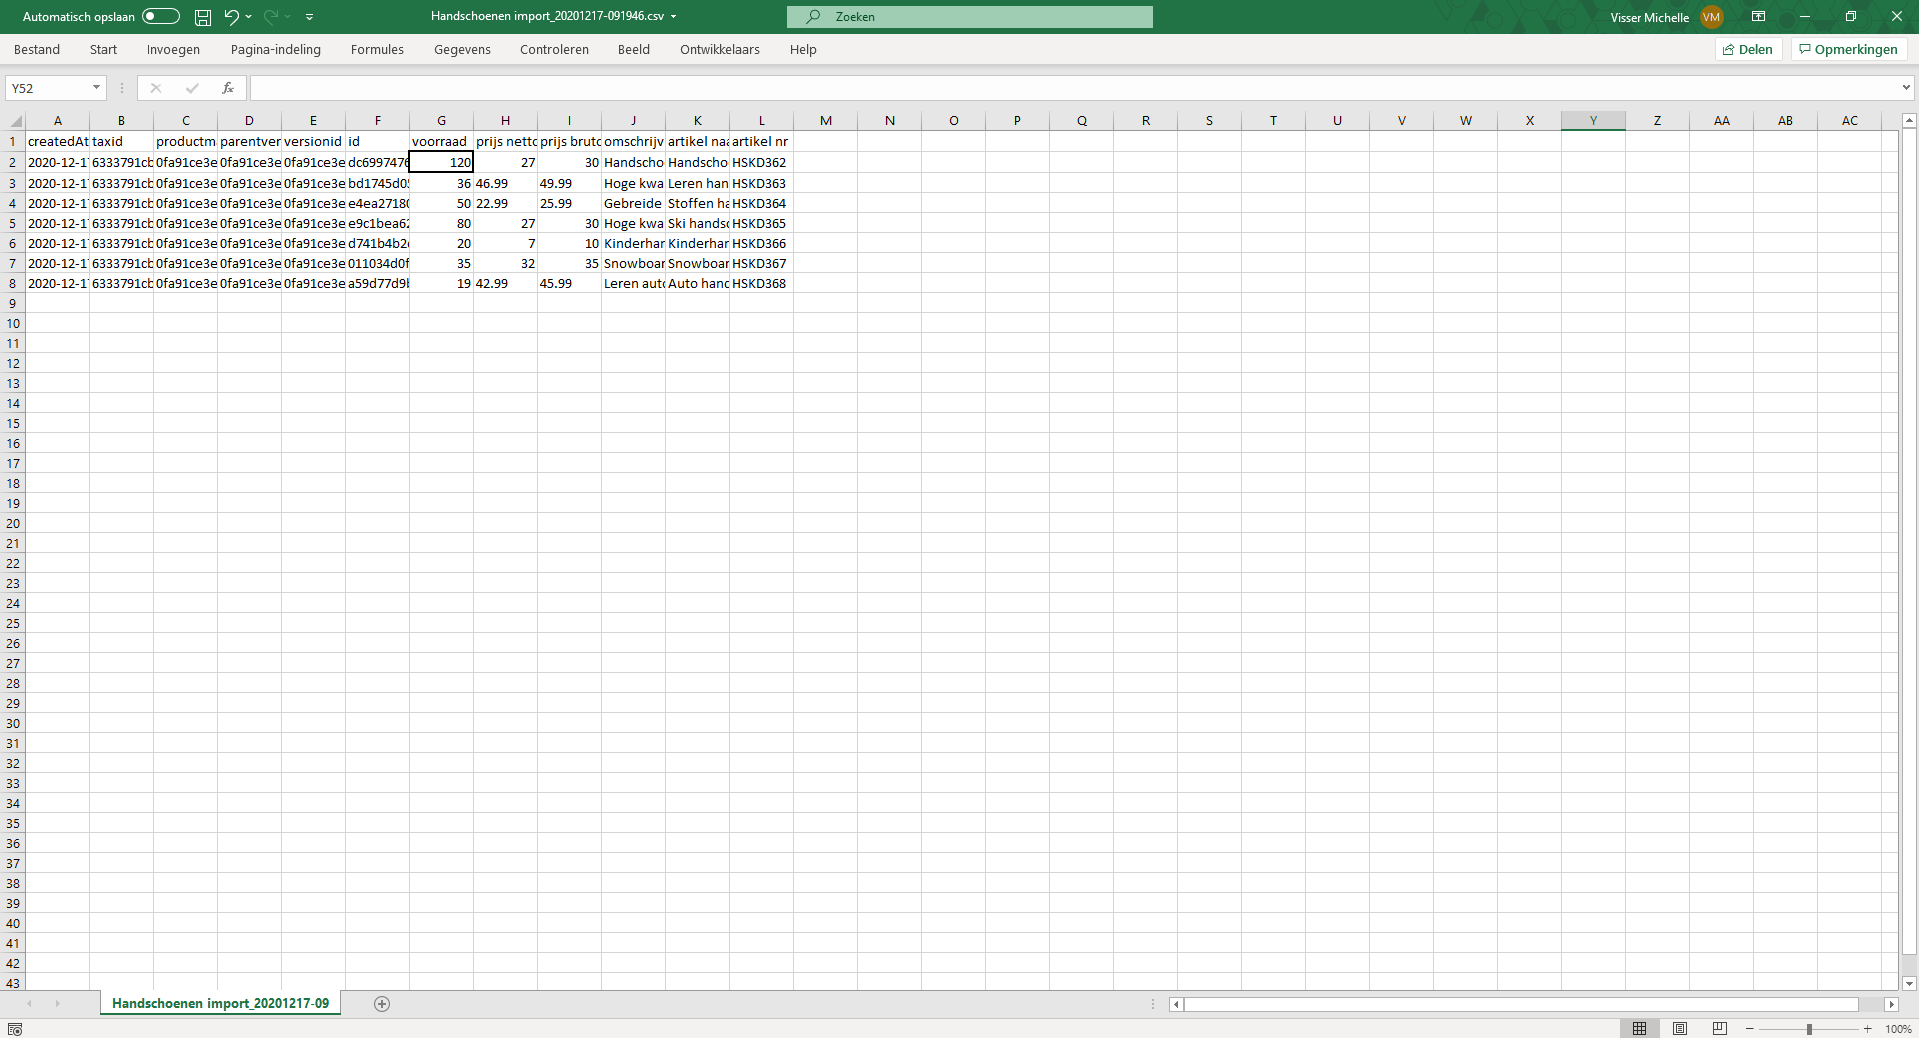This screenshot has height=1038, width=1919.
Task: Click in the Zoeken search box
Action: (970, 17)
